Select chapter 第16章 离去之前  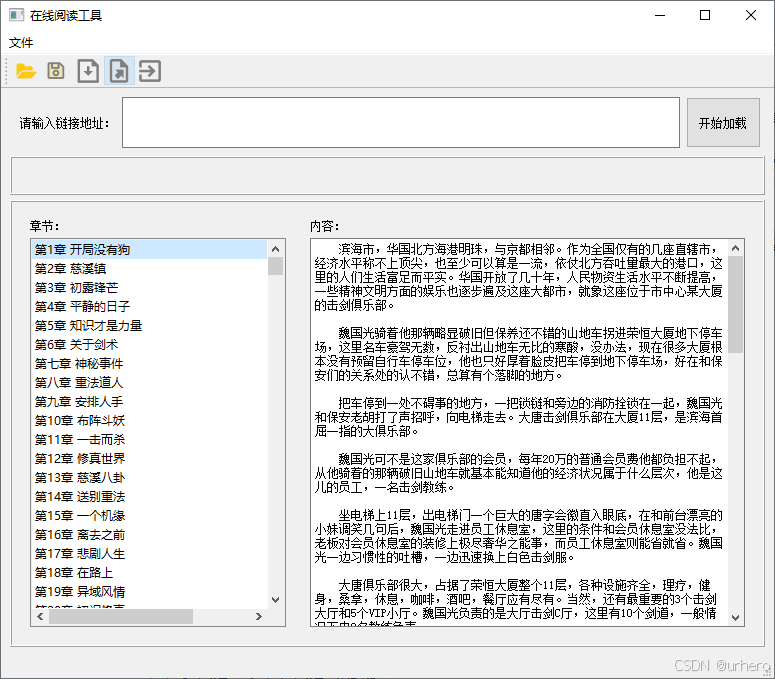click(149, 535)
